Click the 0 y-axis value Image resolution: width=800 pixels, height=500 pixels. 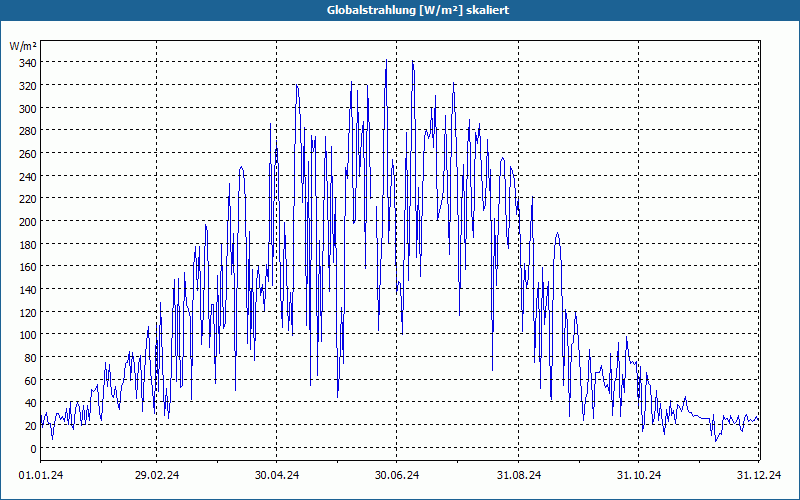(34, 449)
